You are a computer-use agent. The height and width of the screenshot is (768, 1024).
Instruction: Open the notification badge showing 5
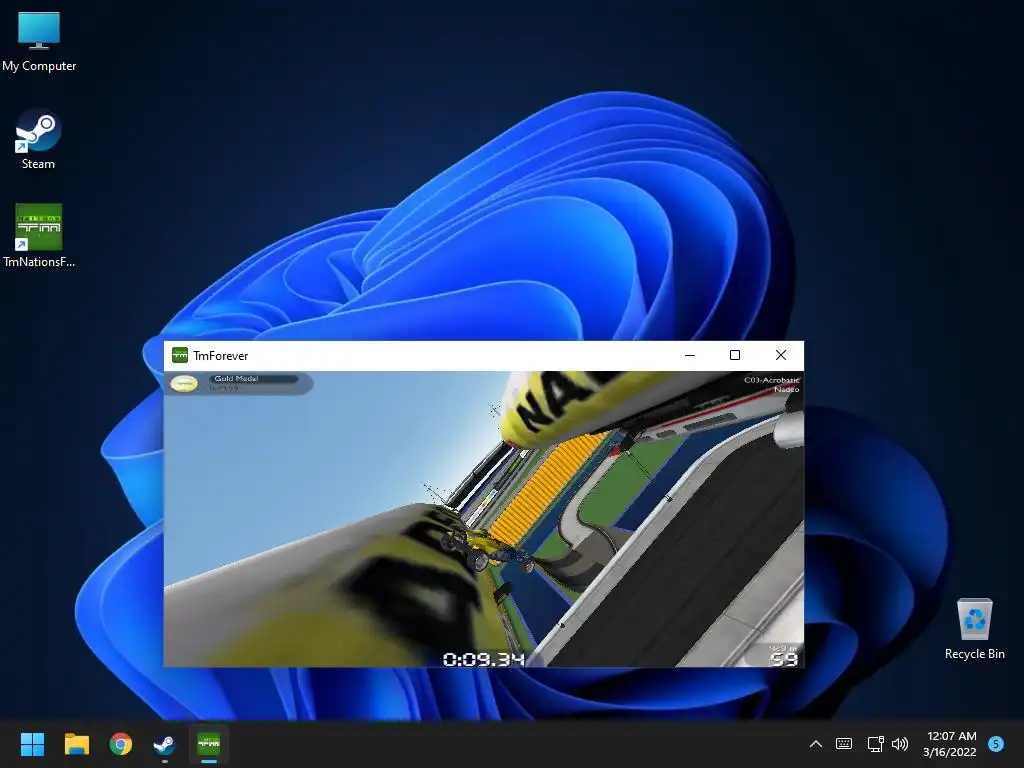(x=996, y=744)
